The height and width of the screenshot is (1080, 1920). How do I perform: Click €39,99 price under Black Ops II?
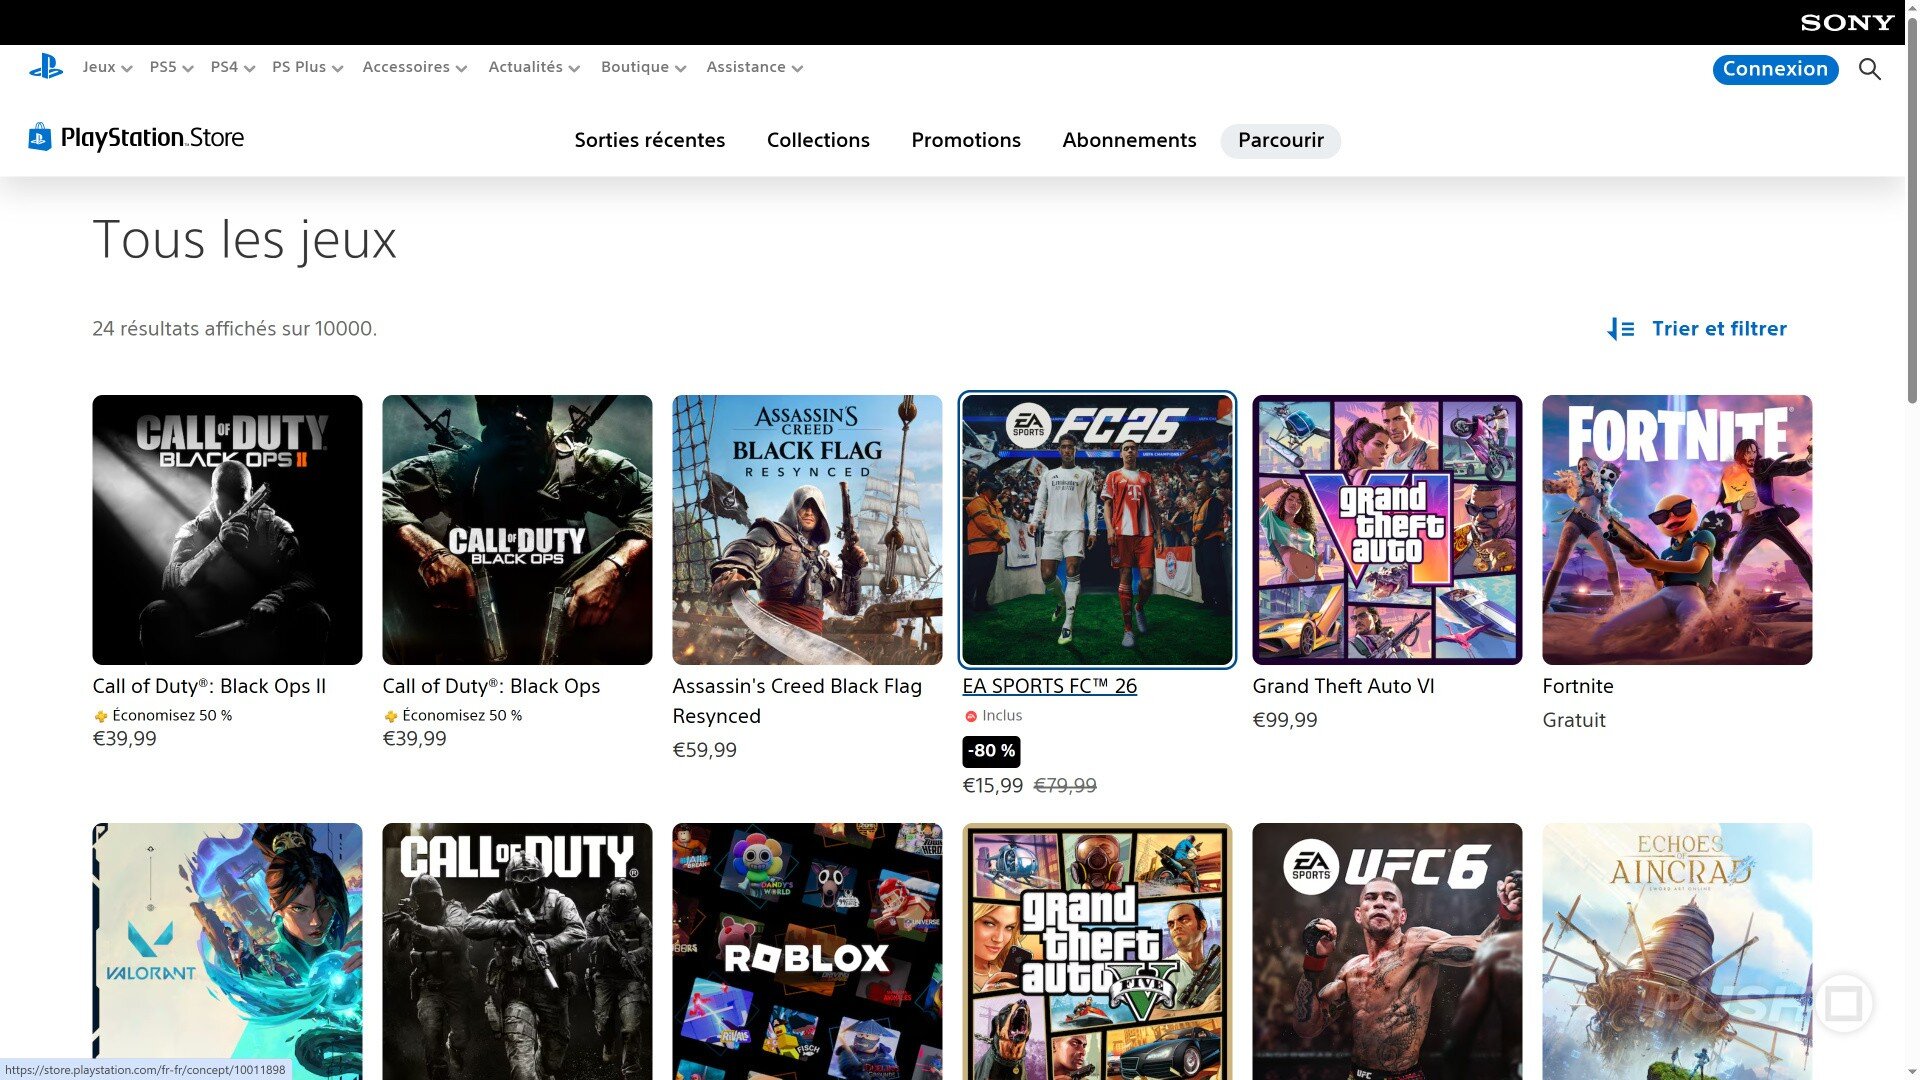tap(125, 739)
